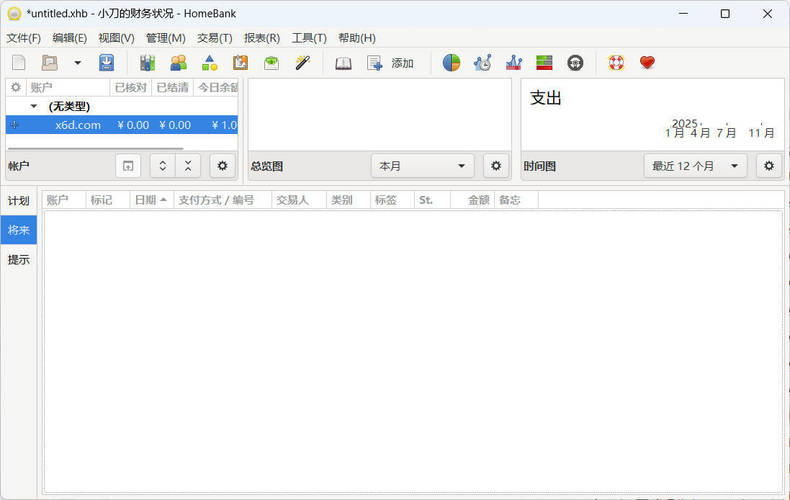Screen dimensions: 790x500
Task: Open the statistics pie chart report
Action: 451,63
